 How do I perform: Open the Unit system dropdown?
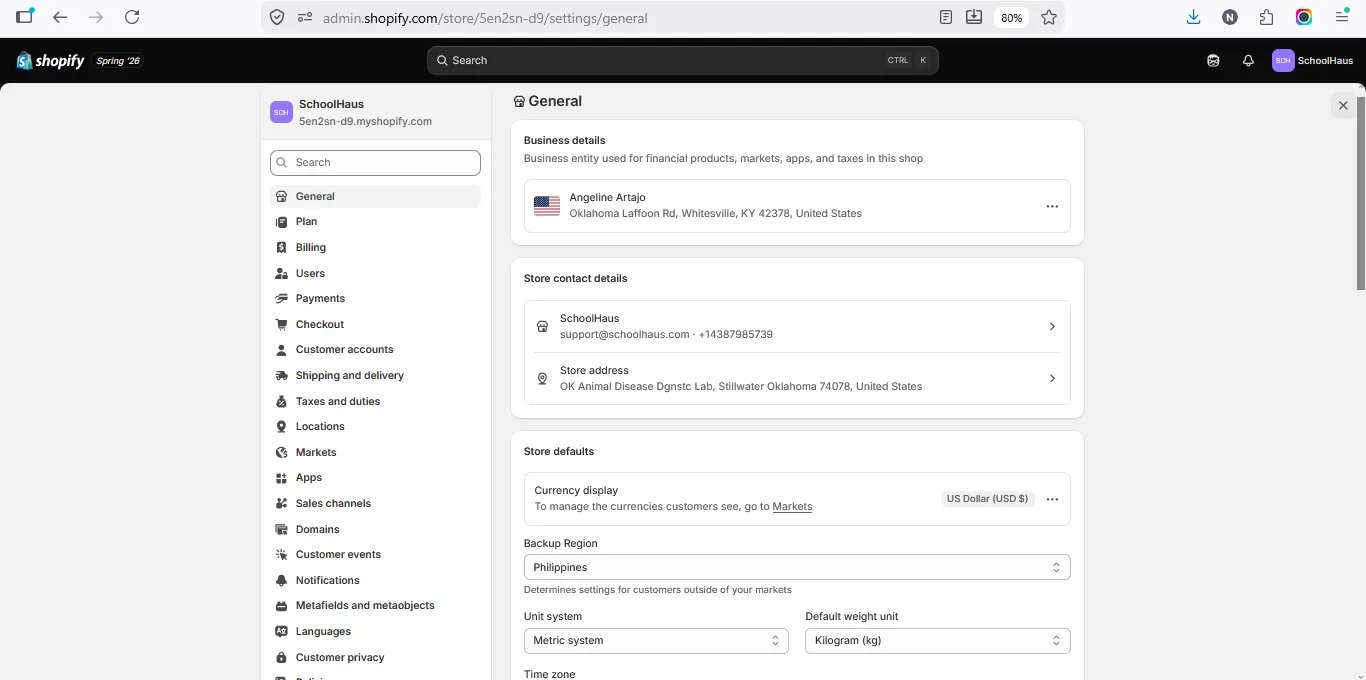coord(656,640)
